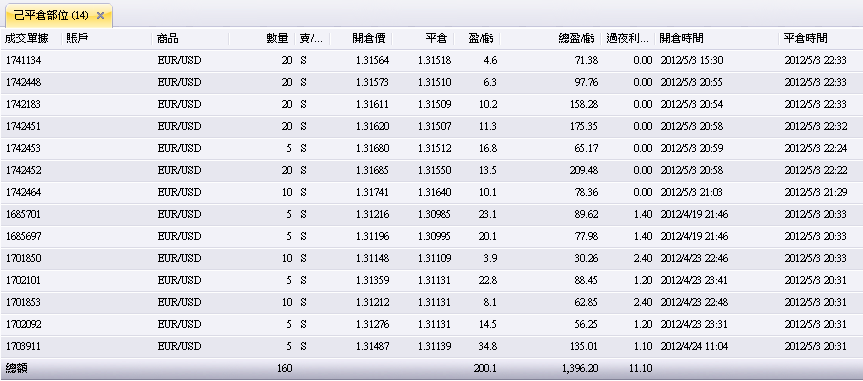Select ticket 1685697 row
The image size is (863, 381).
(432, 237)
